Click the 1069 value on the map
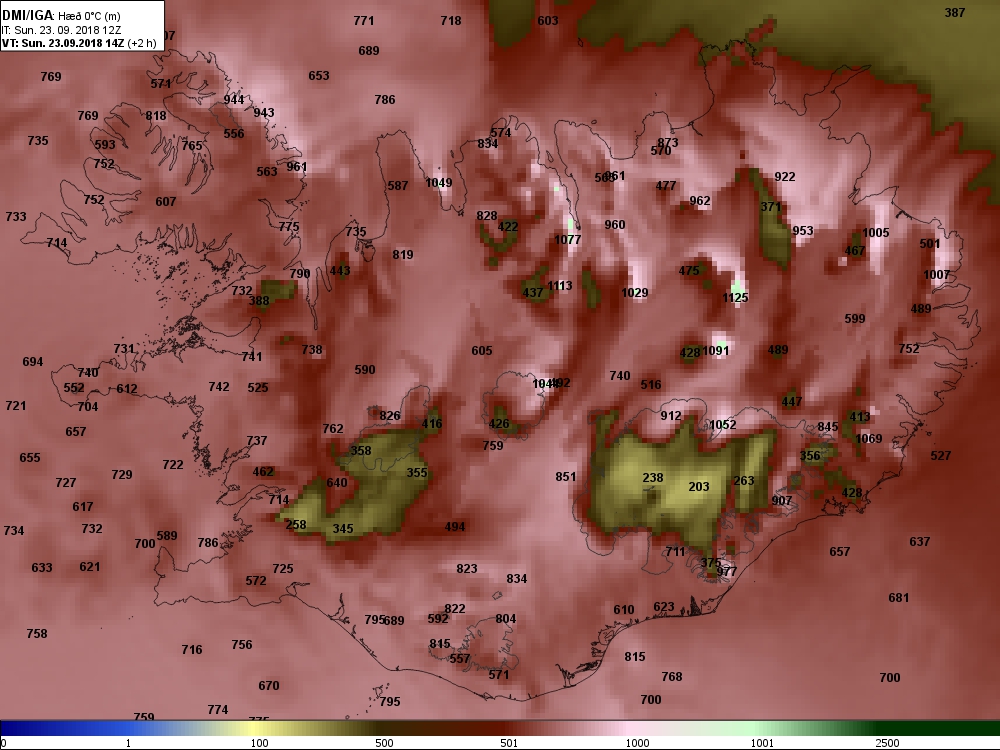The height and width of the screenshot is (750, 1000). pyautogui.click(x=869, y=438)
